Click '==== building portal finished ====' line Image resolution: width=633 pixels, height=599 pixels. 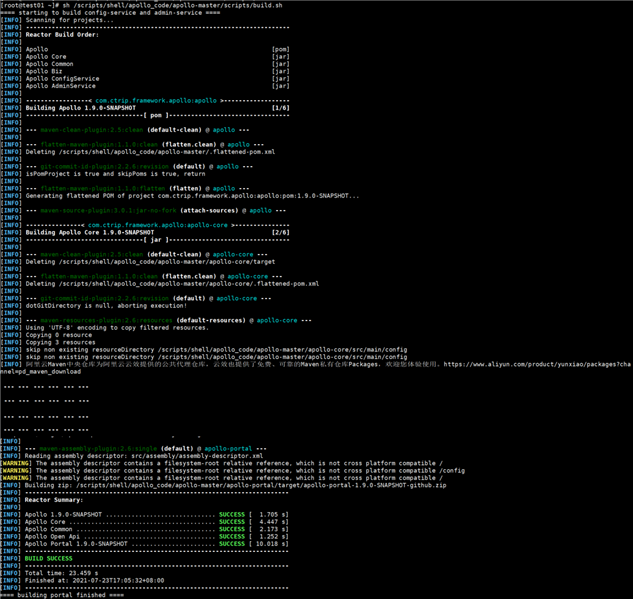point(62,595)
